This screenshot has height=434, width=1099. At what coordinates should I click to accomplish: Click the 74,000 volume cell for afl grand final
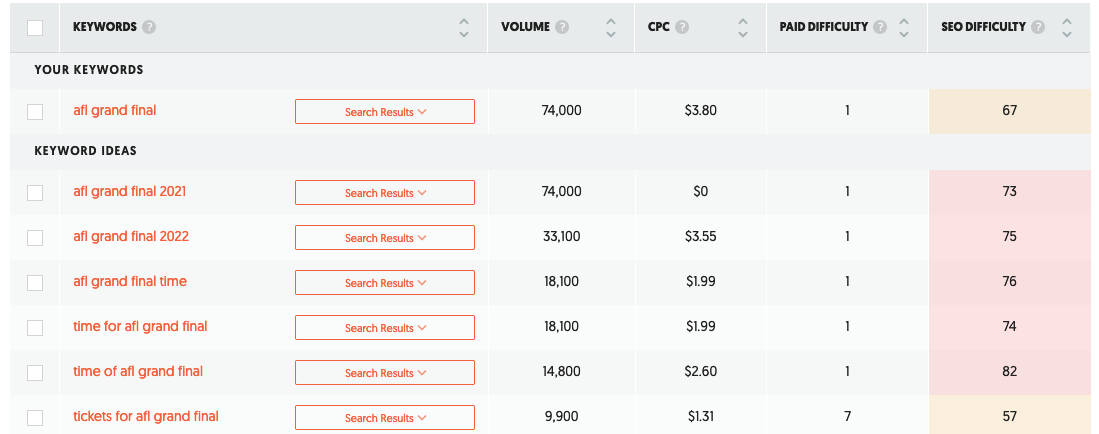(x=561, y=111)
